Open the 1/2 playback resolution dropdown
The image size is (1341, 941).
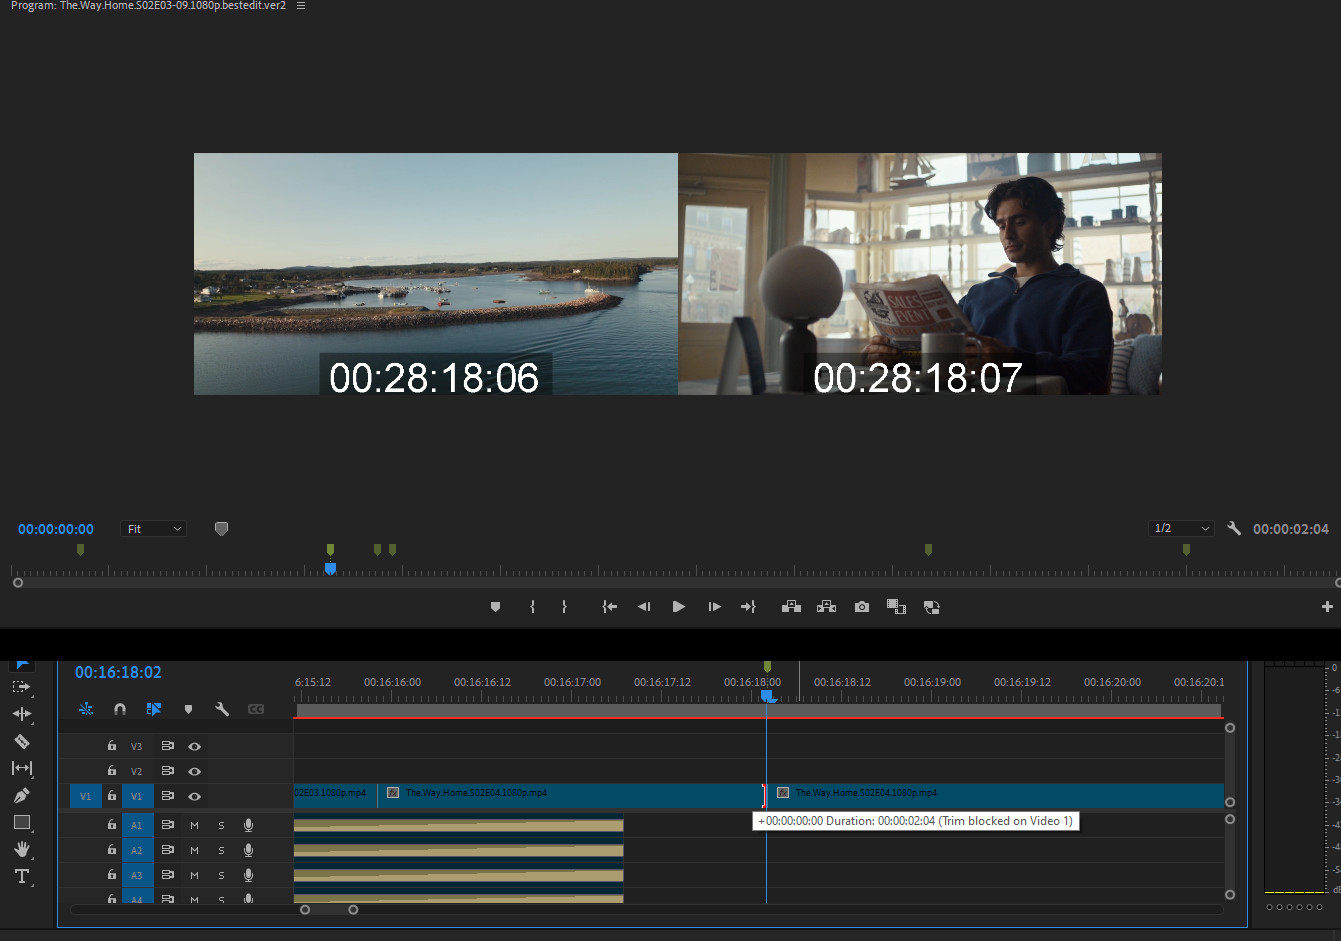click(1181, 528)
